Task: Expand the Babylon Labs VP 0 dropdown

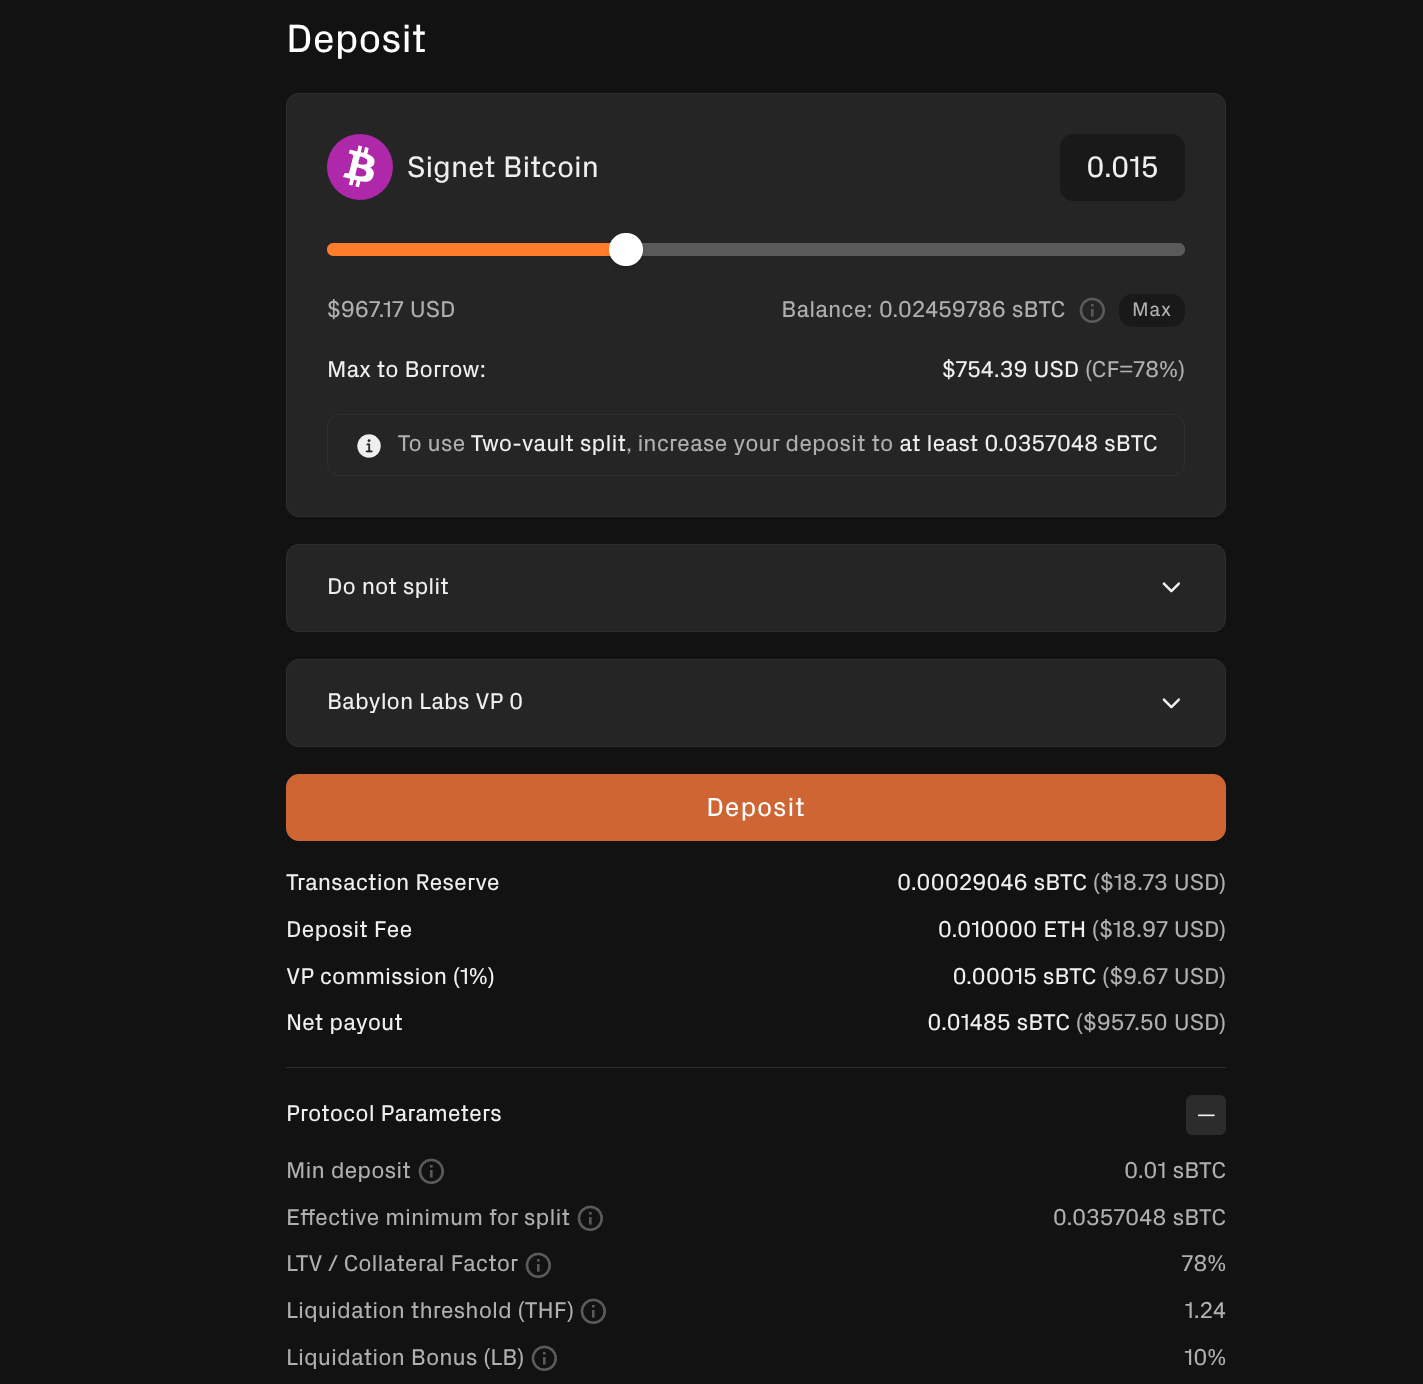Action: (756, 703)
